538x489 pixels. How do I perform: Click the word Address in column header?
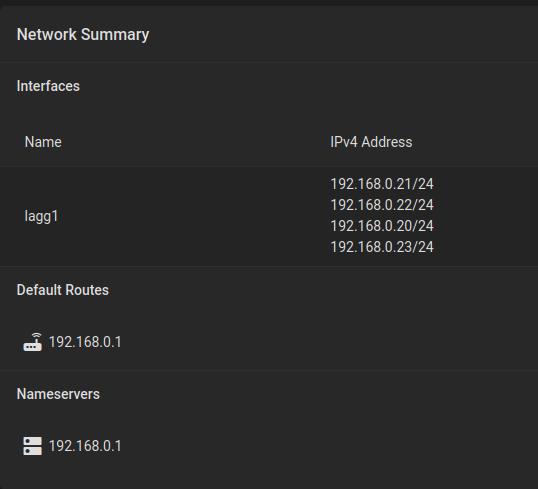387,142
